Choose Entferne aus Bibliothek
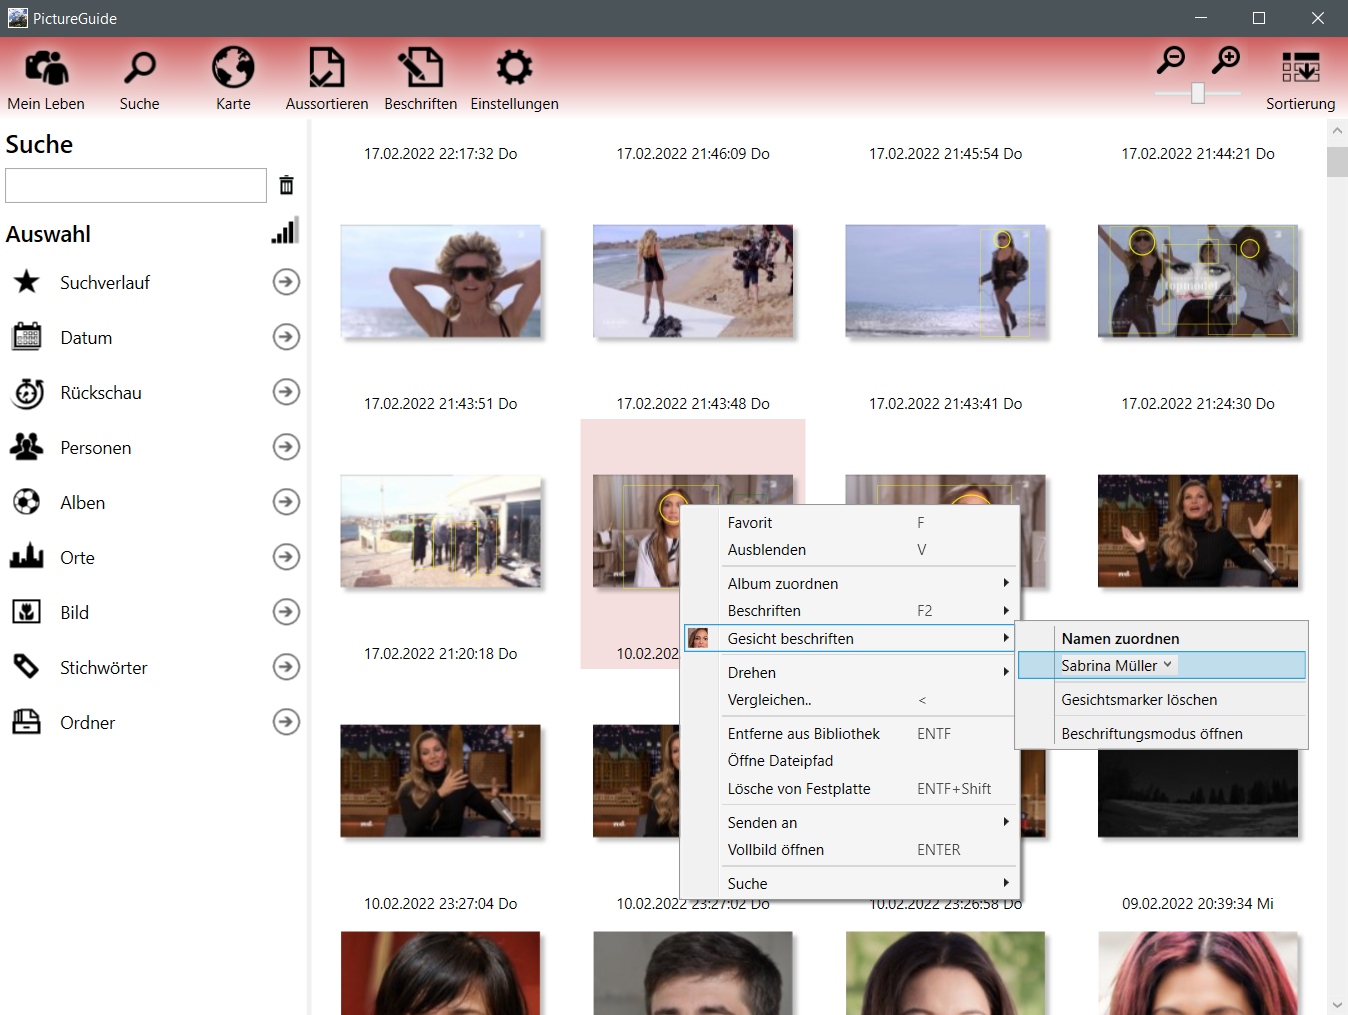 tap(850, 733)
